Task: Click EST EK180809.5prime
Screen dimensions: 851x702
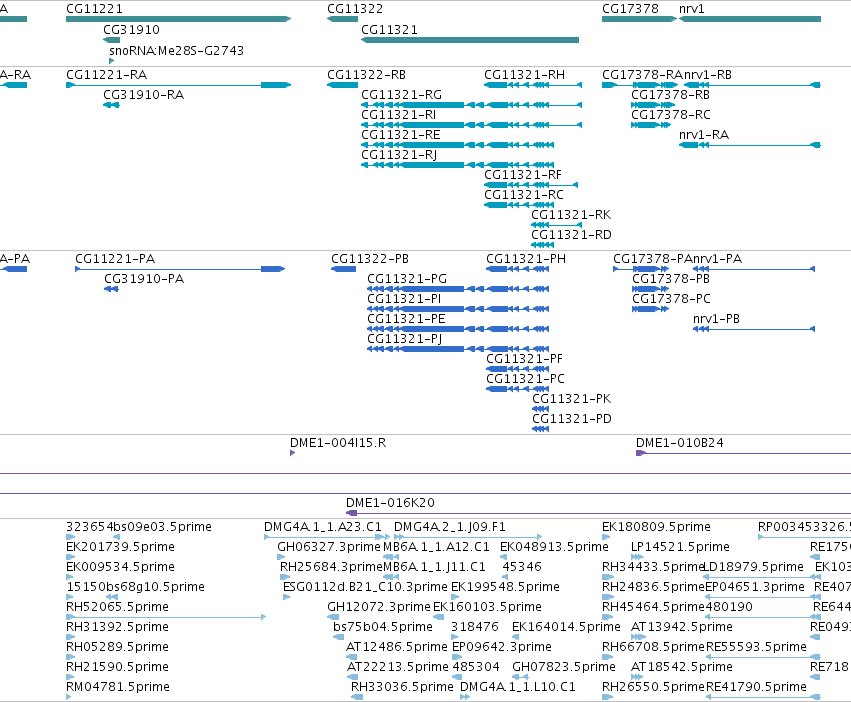Action: pos(656,527)
